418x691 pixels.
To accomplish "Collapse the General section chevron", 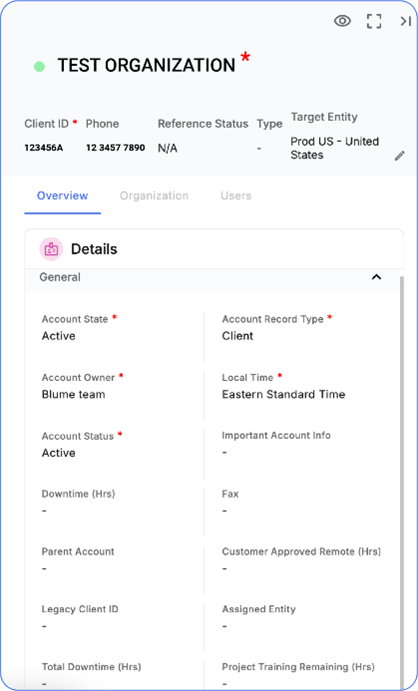I will click(376, 277).
